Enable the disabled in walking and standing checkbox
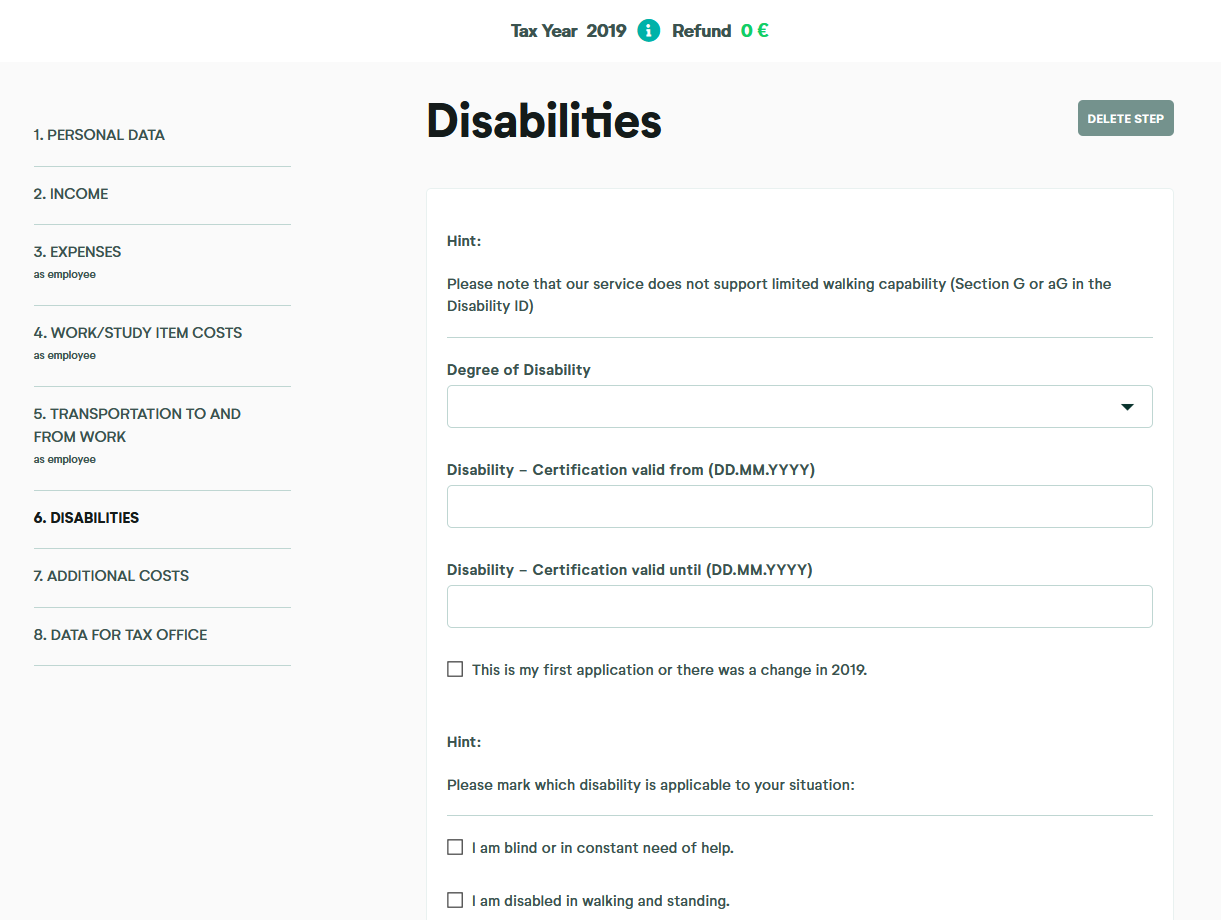This screenshot has height=920, width=1221. point(455,901)
